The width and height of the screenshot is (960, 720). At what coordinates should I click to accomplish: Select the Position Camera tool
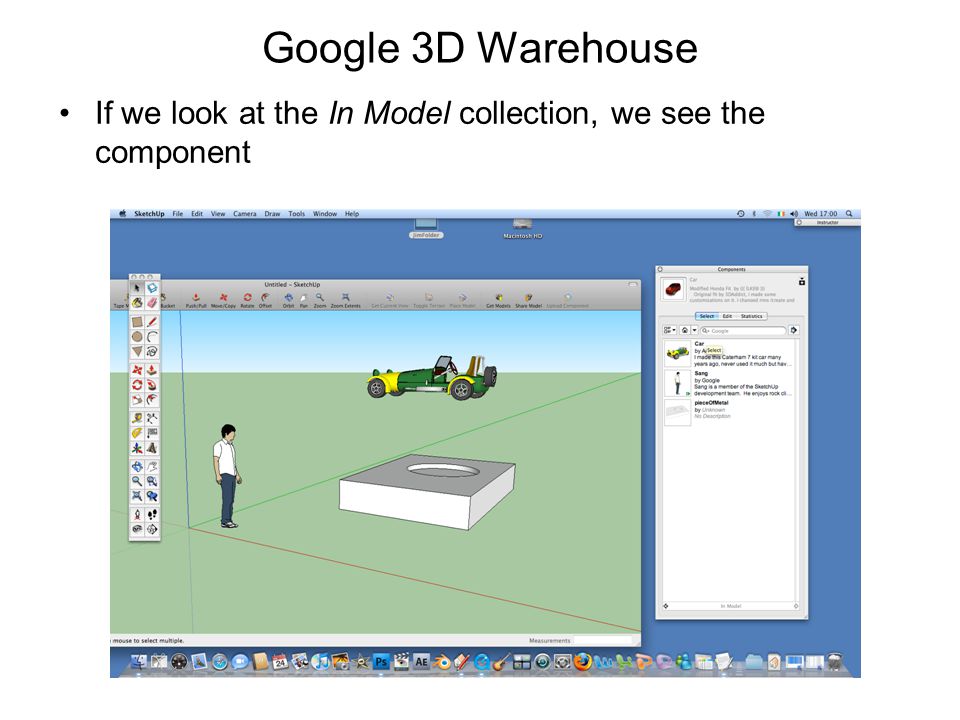pos(137,515)
